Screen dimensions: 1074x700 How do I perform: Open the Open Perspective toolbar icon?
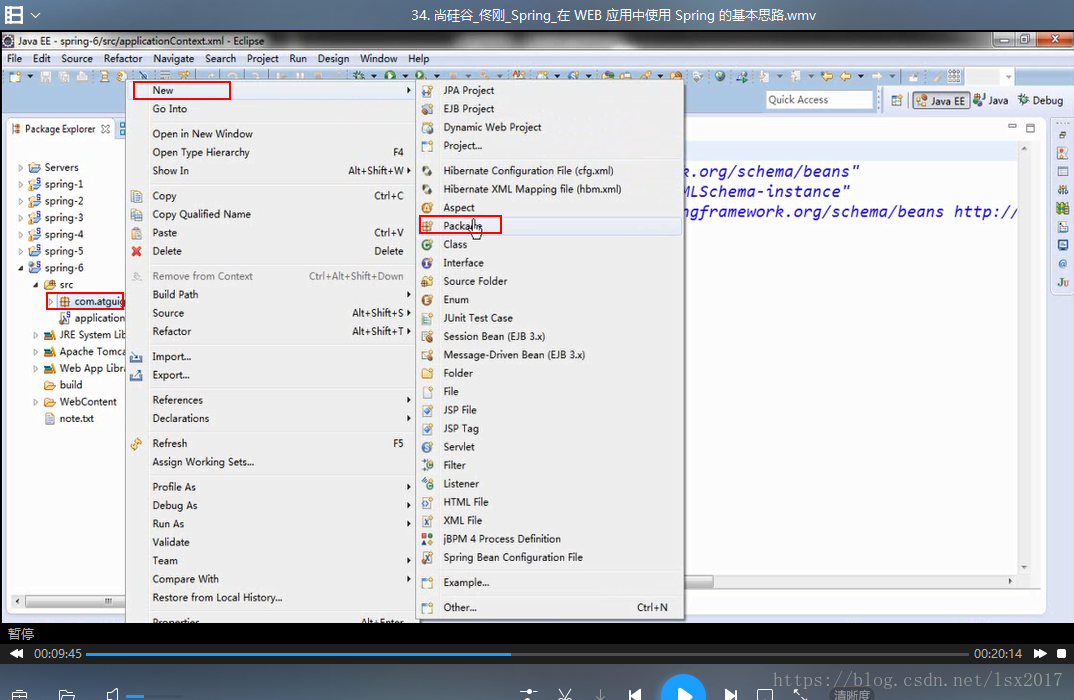pos(896,101)
